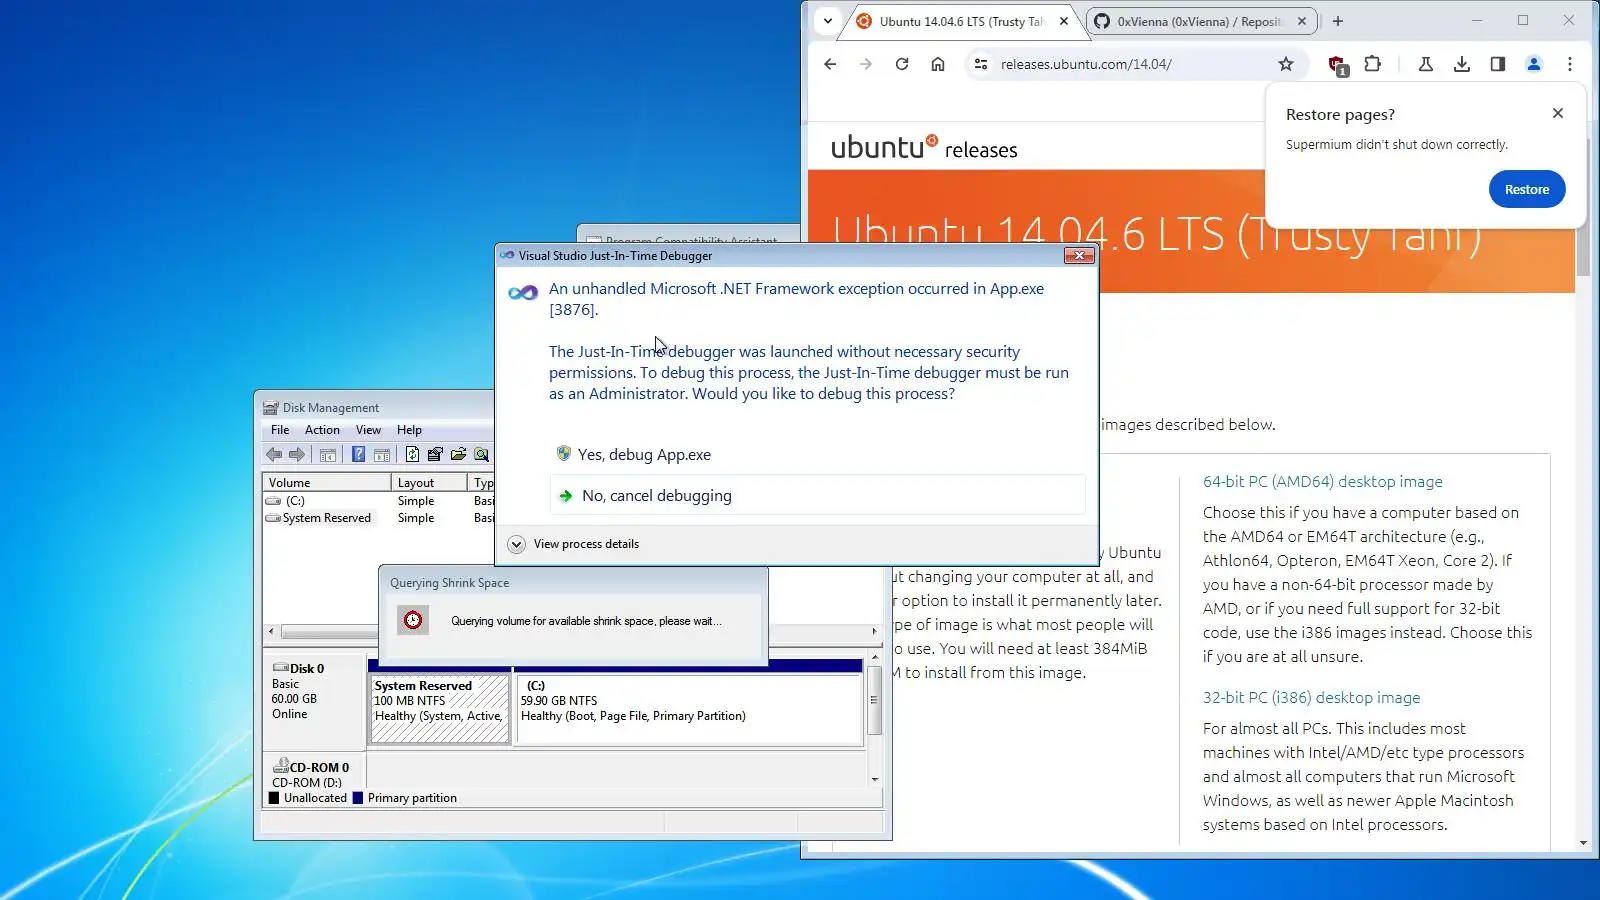Open the browser profile menu

[1534, 64]
